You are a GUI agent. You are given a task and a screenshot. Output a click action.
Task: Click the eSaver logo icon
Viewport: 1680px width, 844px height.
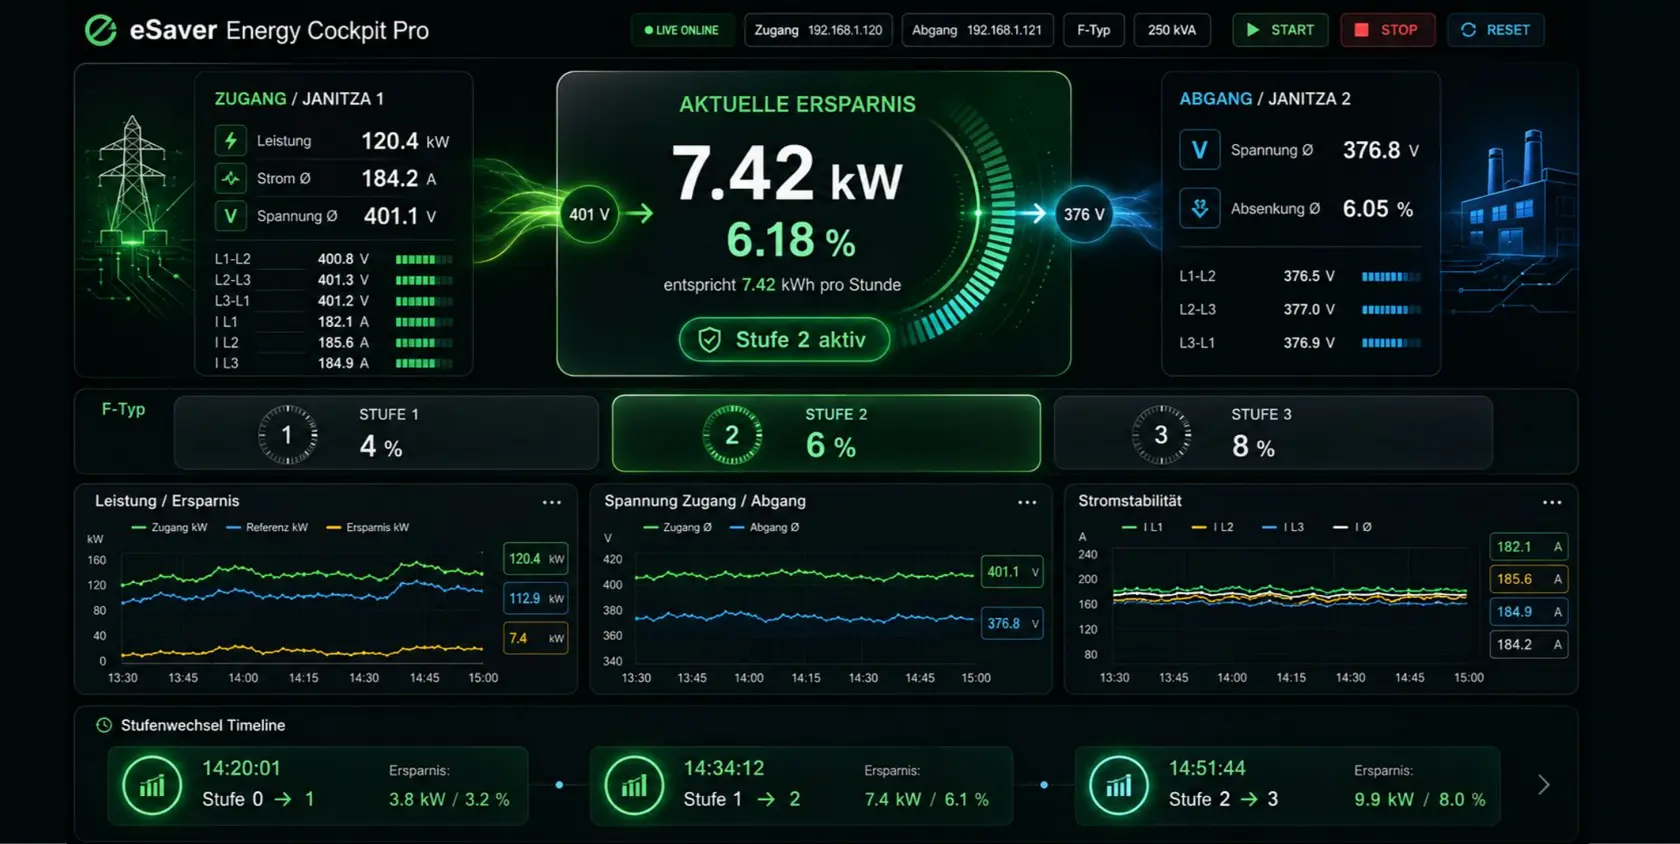coord(101,31)
